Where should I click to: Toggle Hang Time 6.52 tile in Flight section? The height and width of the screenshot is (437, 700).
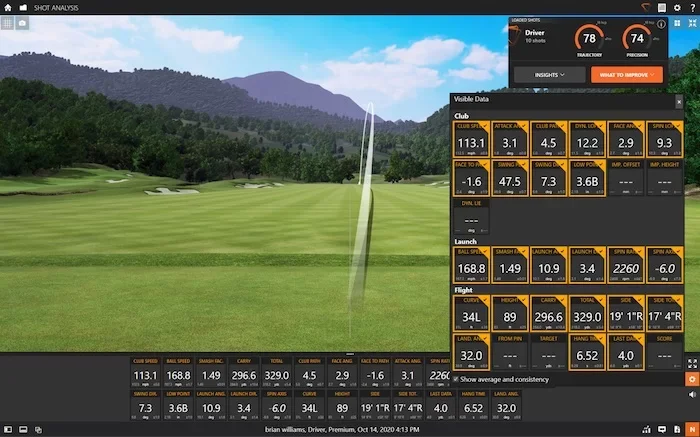pos(587,352)
